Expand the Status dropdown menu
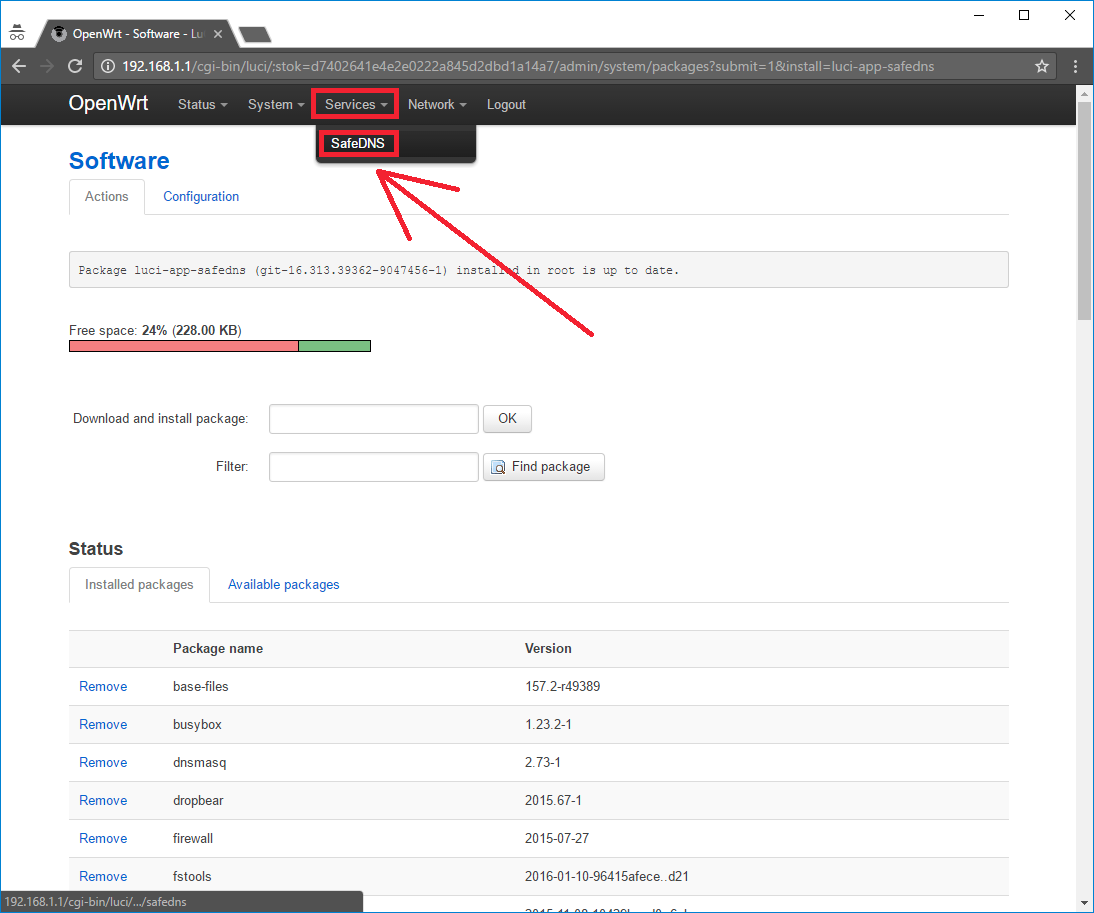Image resolution: width=1094 pixels, height=913 pixels. click(202, 105)
